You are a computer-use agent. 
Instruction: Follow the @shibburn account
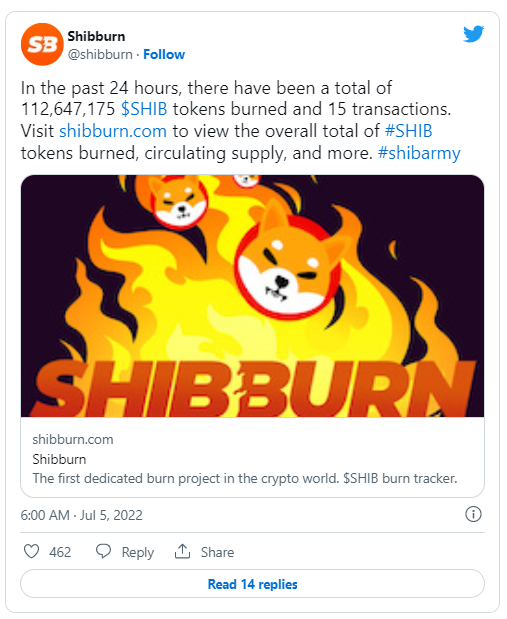point(164,54)
